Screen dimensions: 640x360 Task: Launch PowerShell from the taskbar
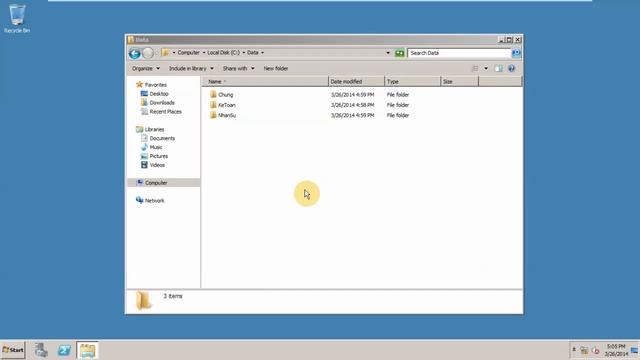pos(64,350)
